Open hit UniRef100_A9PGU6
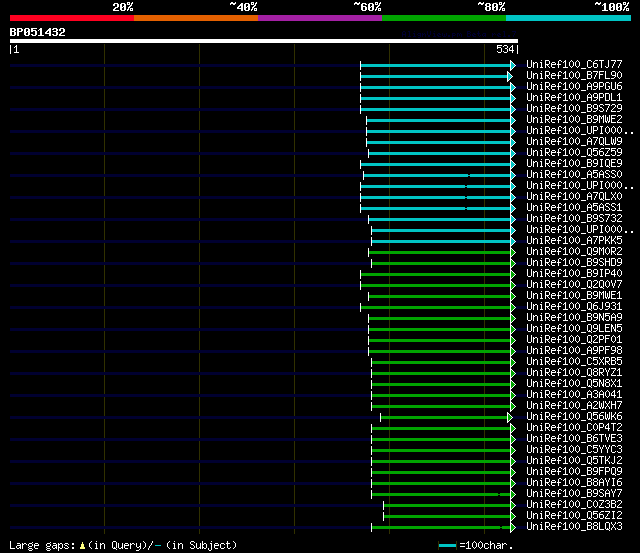The image size is (640, 553). (574, 87)
